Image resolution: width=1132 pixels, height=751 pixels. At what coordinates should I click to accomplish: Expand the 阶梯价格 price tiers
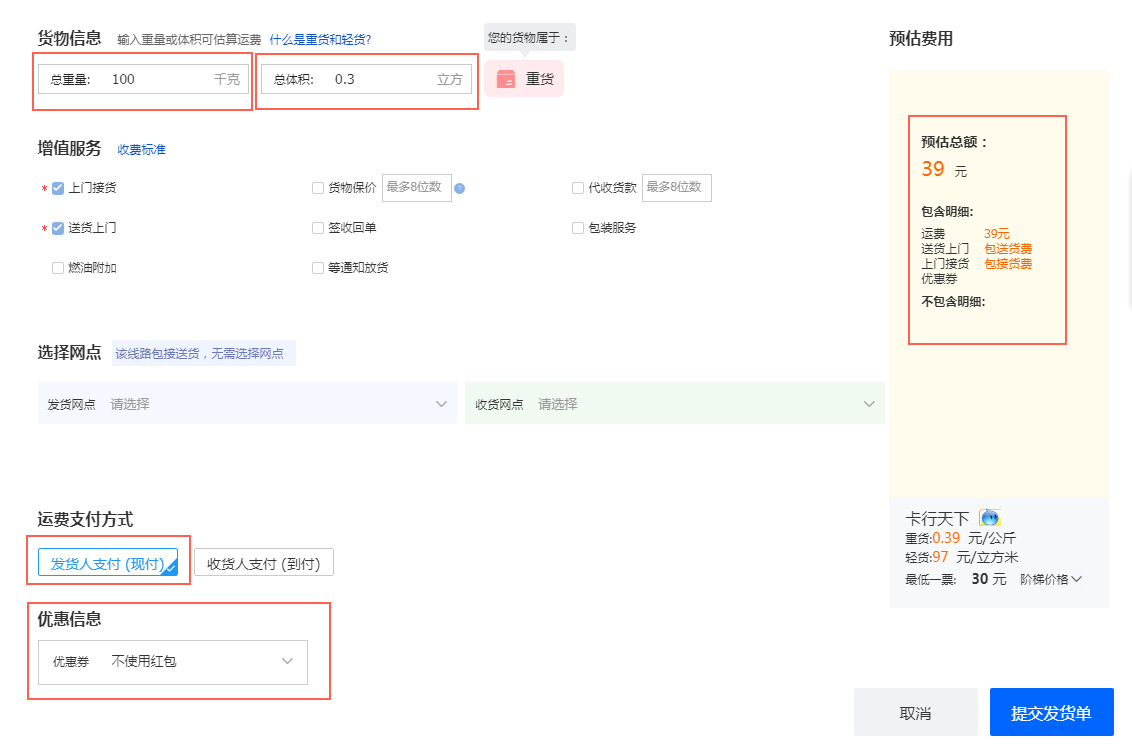(1050, 579)
